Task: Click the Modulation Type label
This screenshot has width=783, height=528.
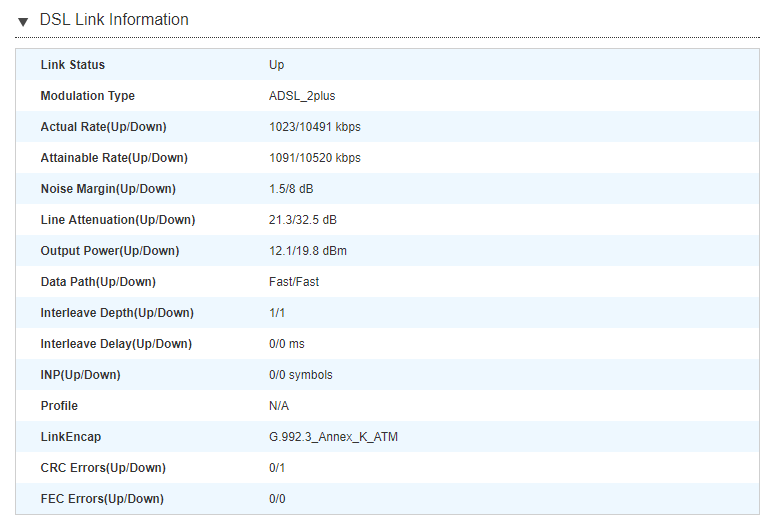Action: 87,96
